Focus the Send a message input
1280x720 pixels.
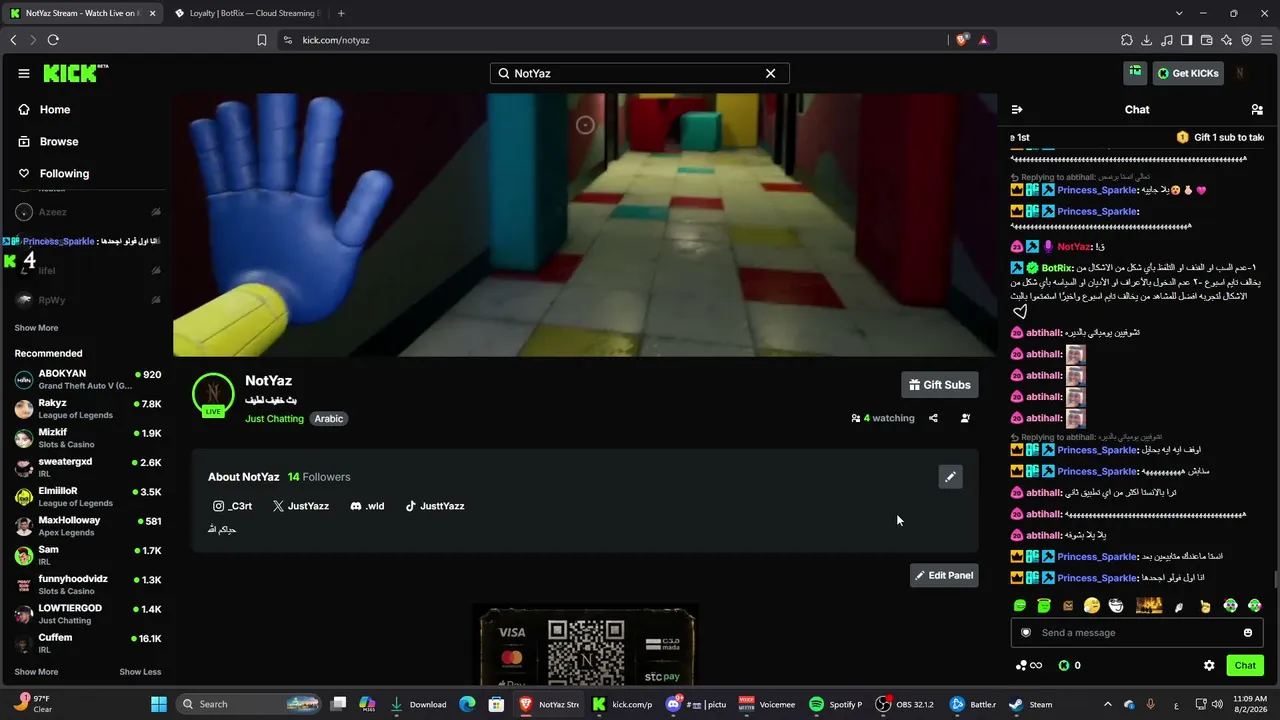tap(1135, 633)
